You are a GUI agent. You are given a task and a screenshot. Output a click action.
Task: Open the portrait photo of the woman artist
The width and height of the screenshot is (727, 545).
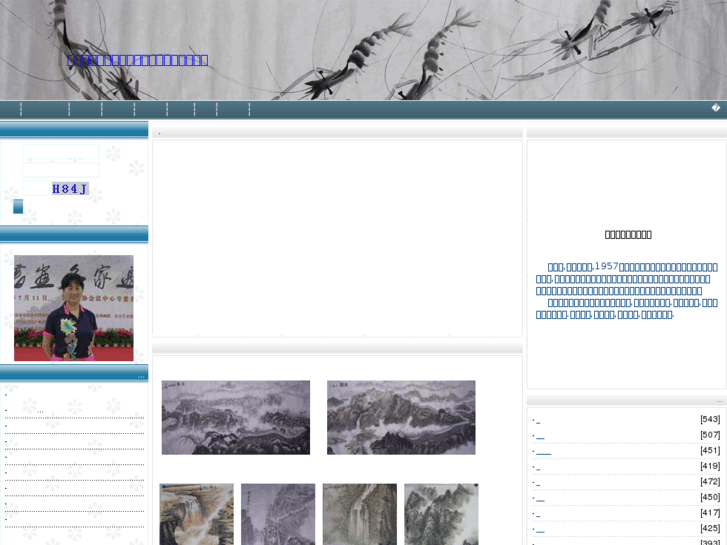[74, 308]
